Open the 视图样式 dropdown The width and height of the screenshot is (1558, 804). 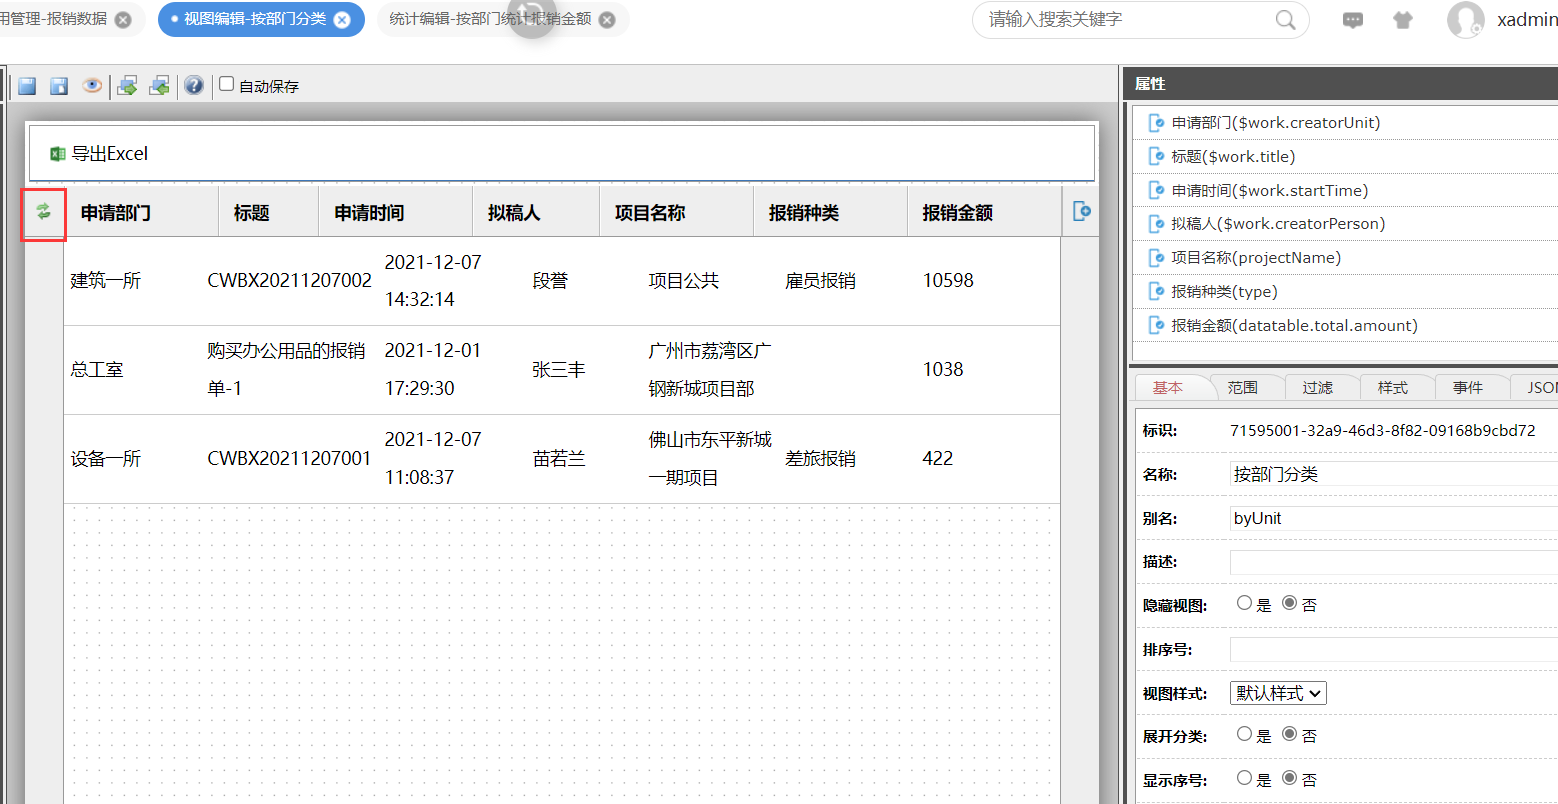pyautogui.click(x=1278, y=693)
